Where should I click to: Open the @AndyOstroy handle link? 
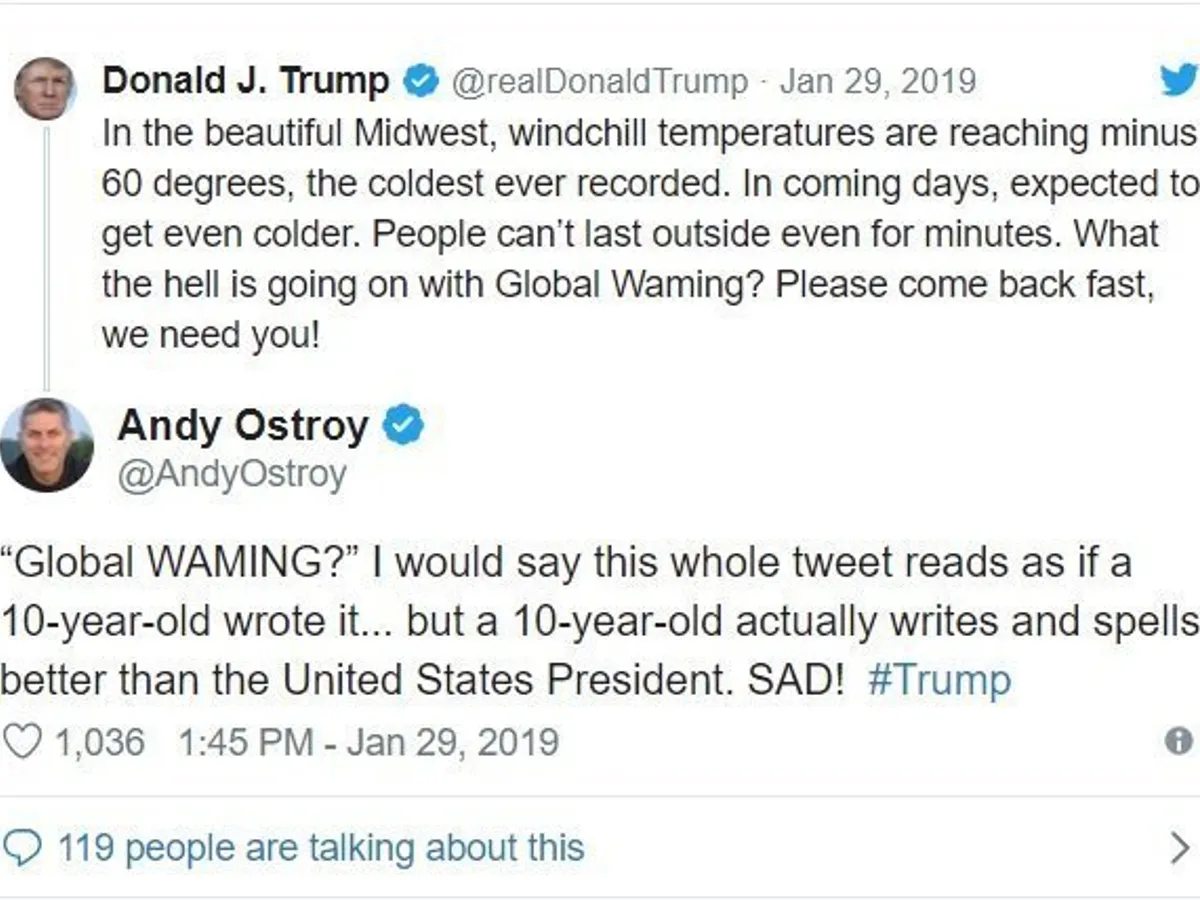232,474
